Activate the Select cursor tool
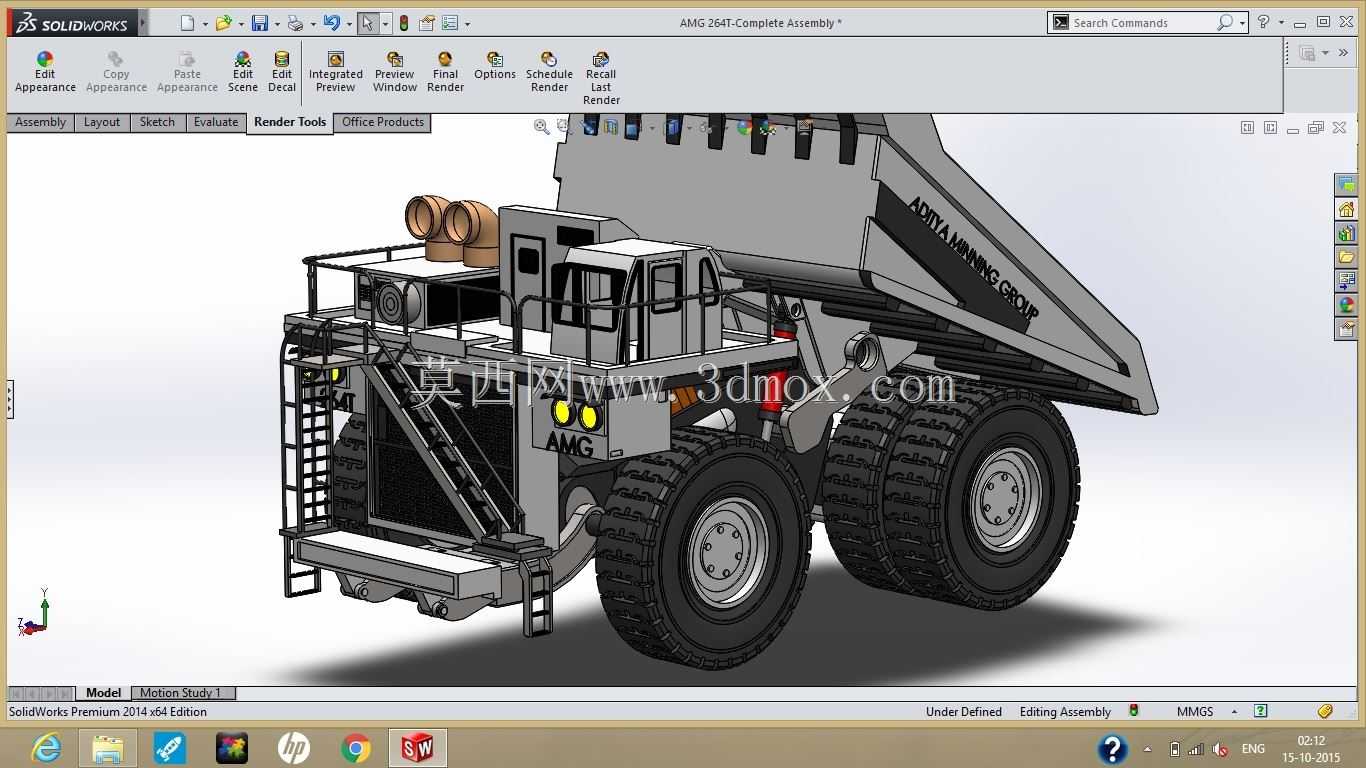 [367, 23]
